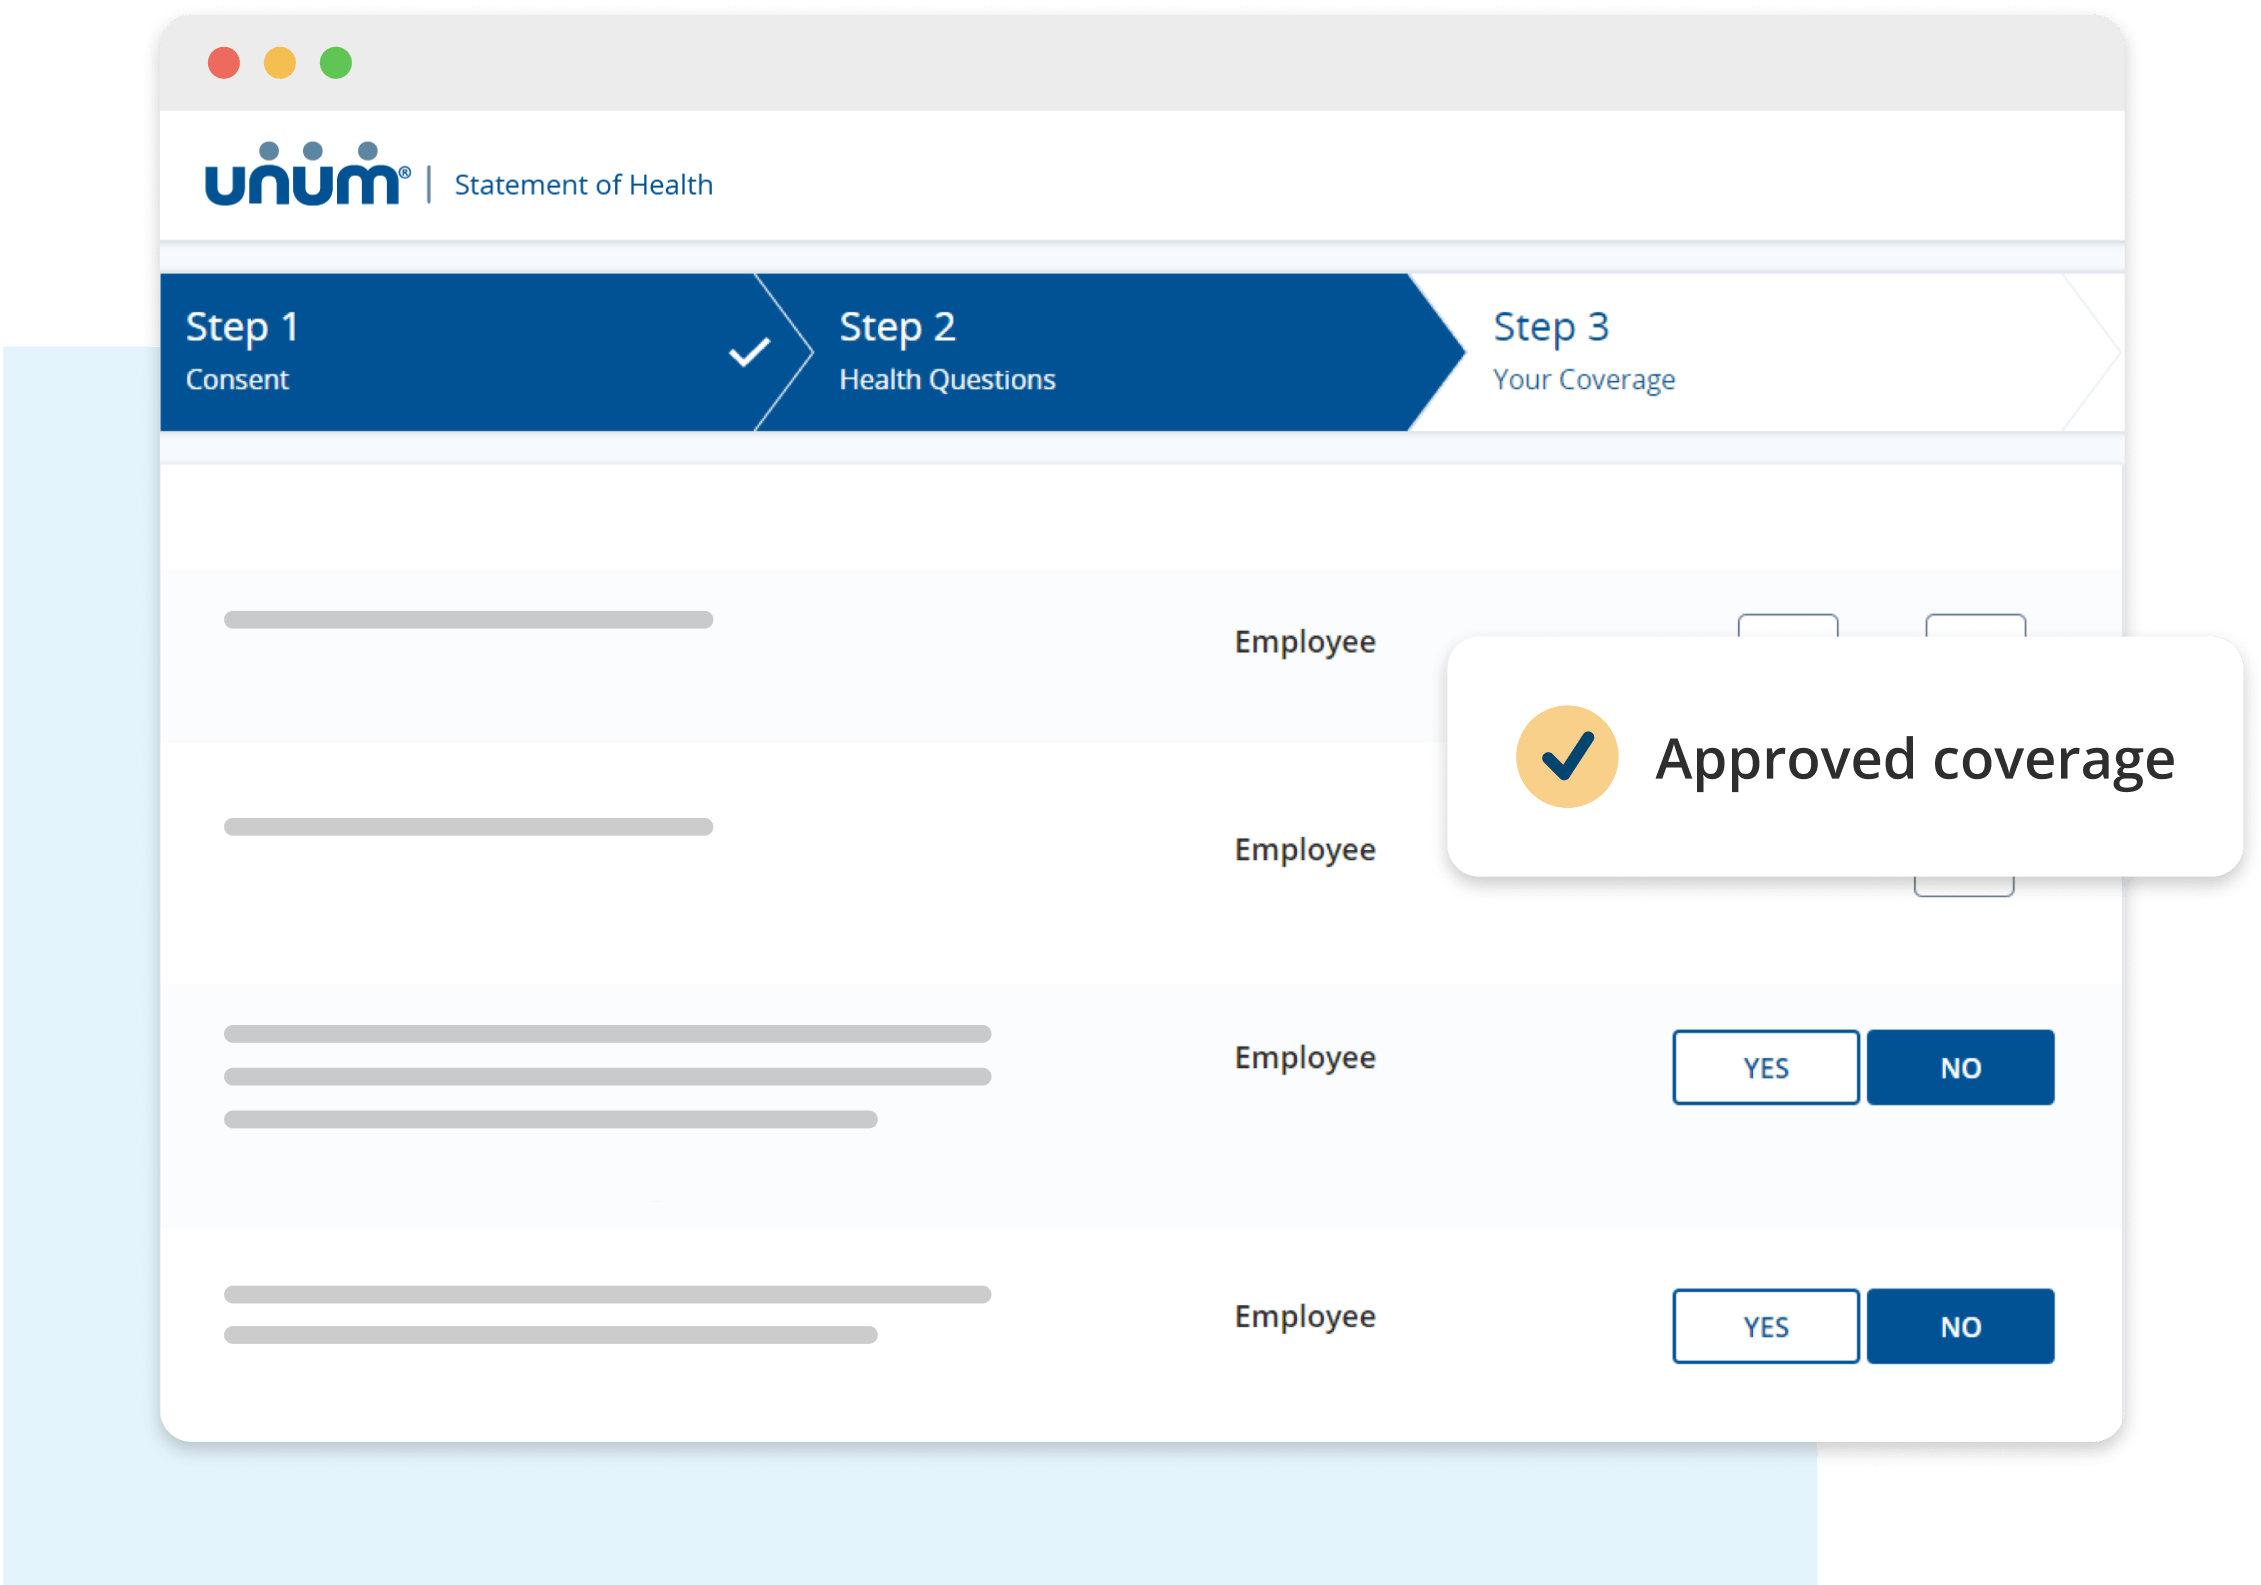
Task: Click the Unum logo
Action: pyautogui.click(x=306, y=176)
